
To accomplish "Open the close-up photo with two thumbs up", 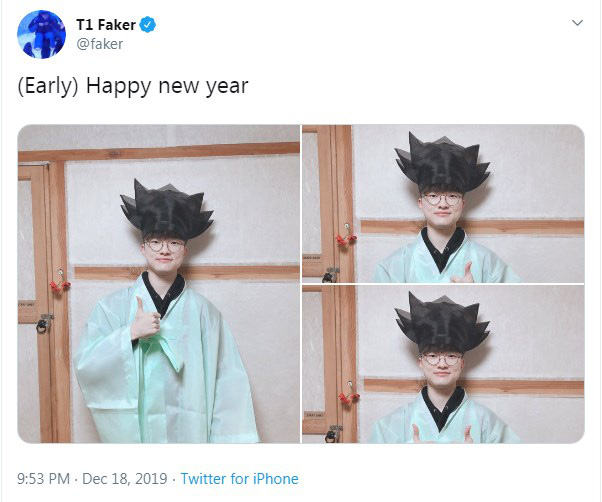I will (443, 364).
